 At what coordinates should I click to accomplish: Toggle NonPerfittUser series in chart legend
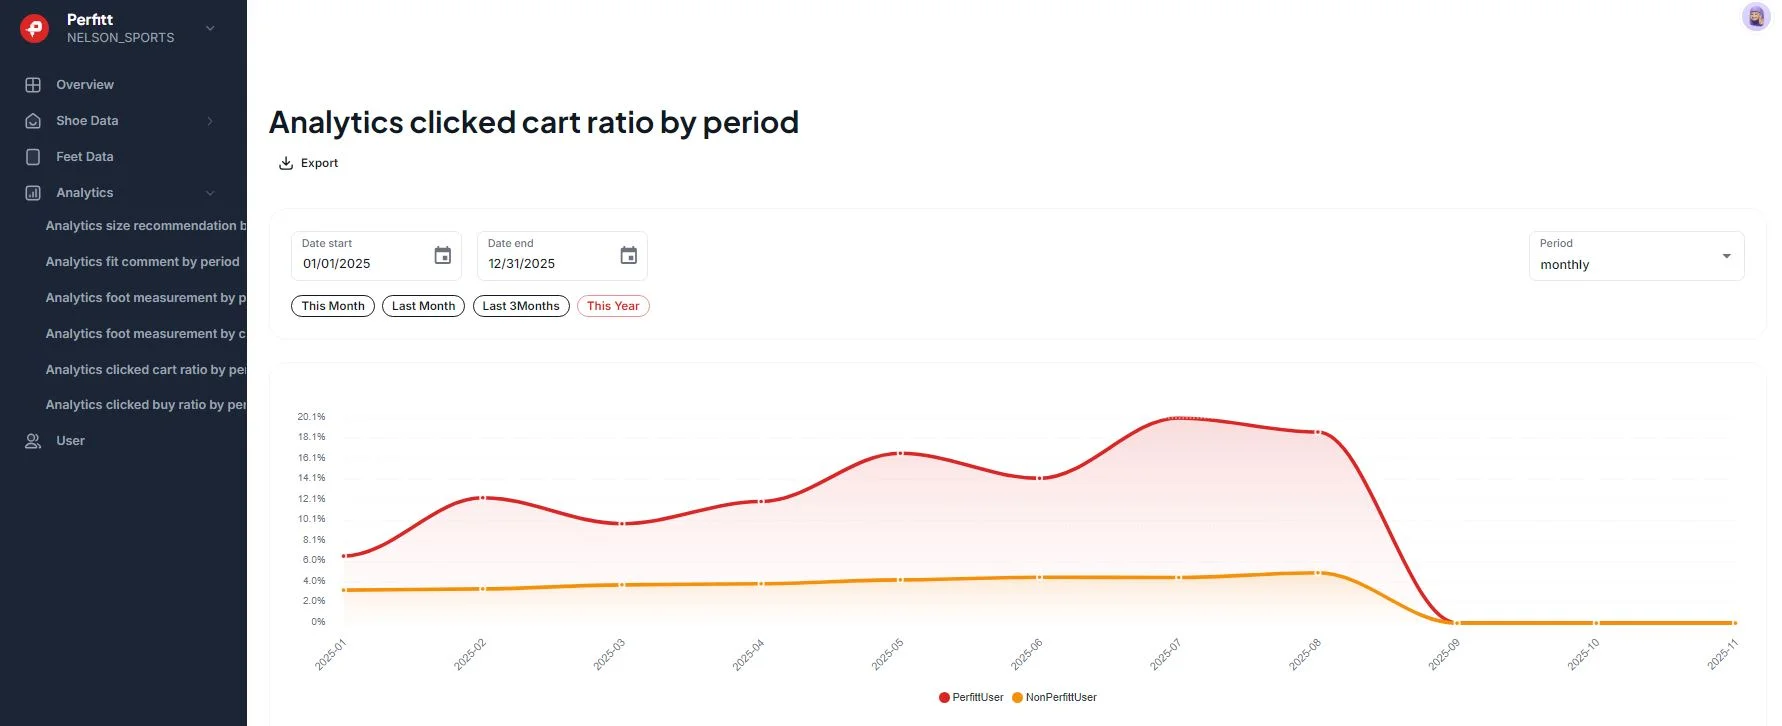coord(1054,698)
